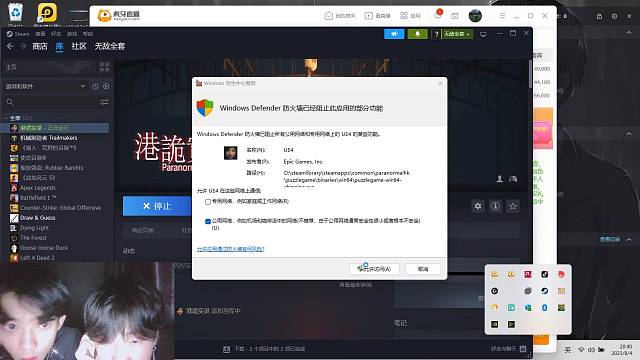Click input method 英 indicator in taskbar

(x=568, y=350)
